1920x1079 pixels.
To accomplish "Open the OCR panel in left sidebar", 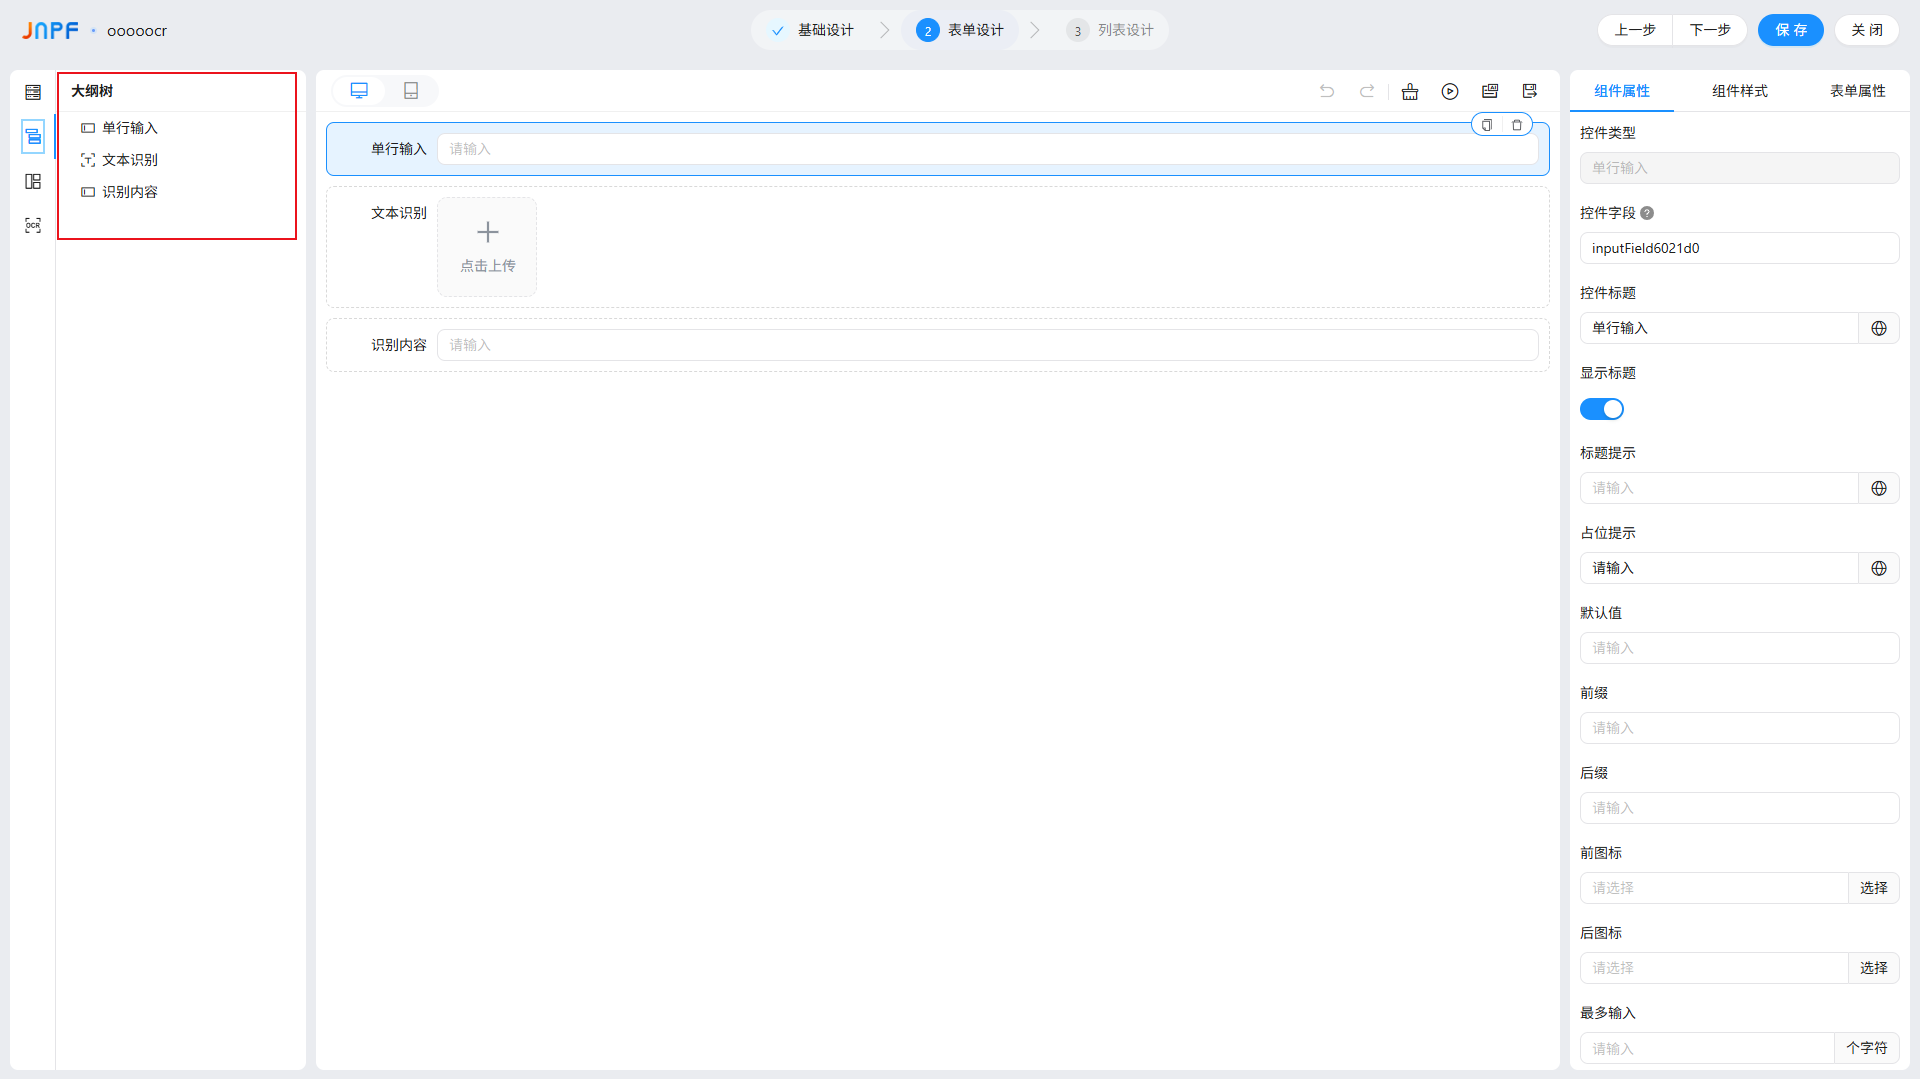I will click(x=33, y=226).
